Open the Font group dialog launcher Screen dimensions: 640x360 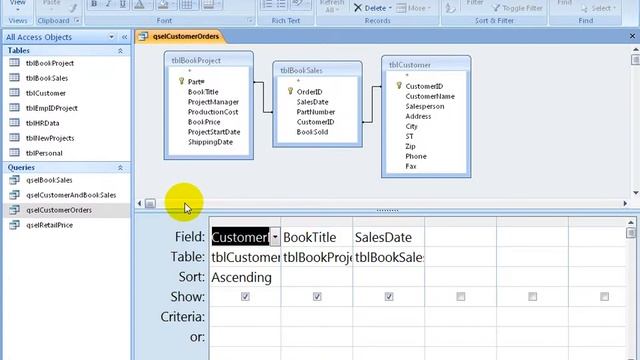click(x=250, y=20)
